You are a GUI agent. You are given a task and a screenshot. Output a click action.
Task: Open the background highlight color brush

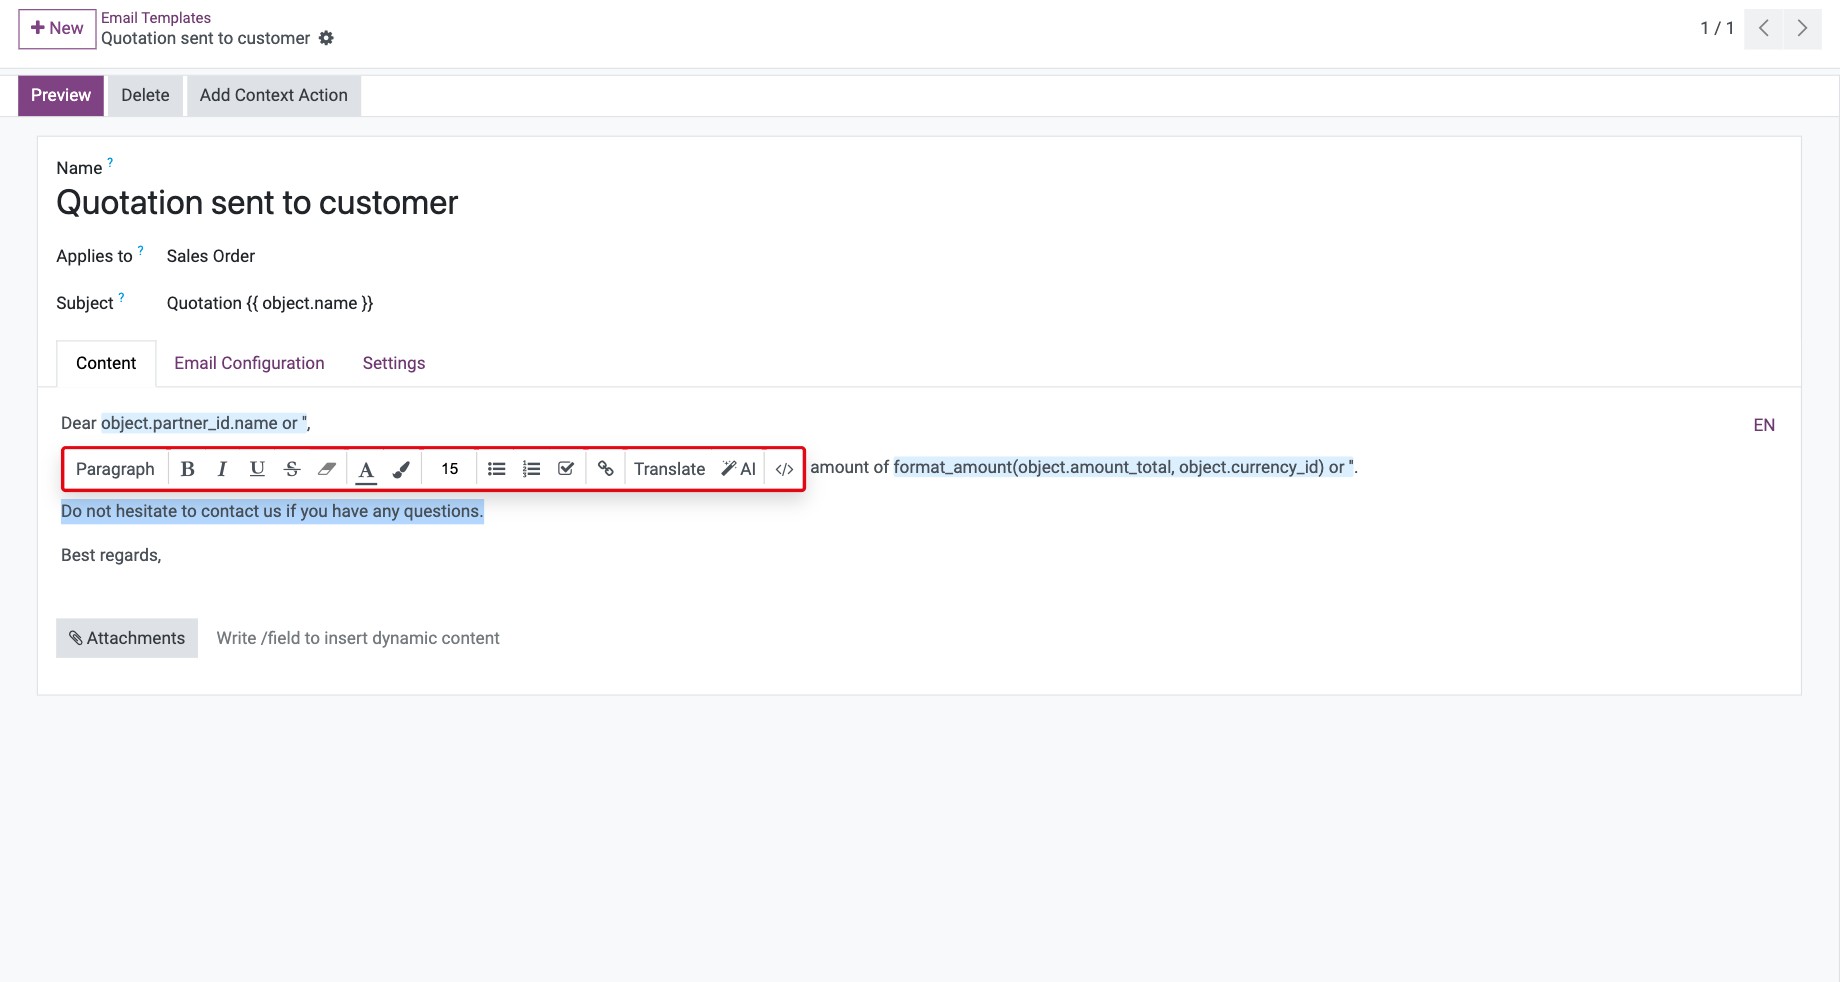(x=401, y=469)
